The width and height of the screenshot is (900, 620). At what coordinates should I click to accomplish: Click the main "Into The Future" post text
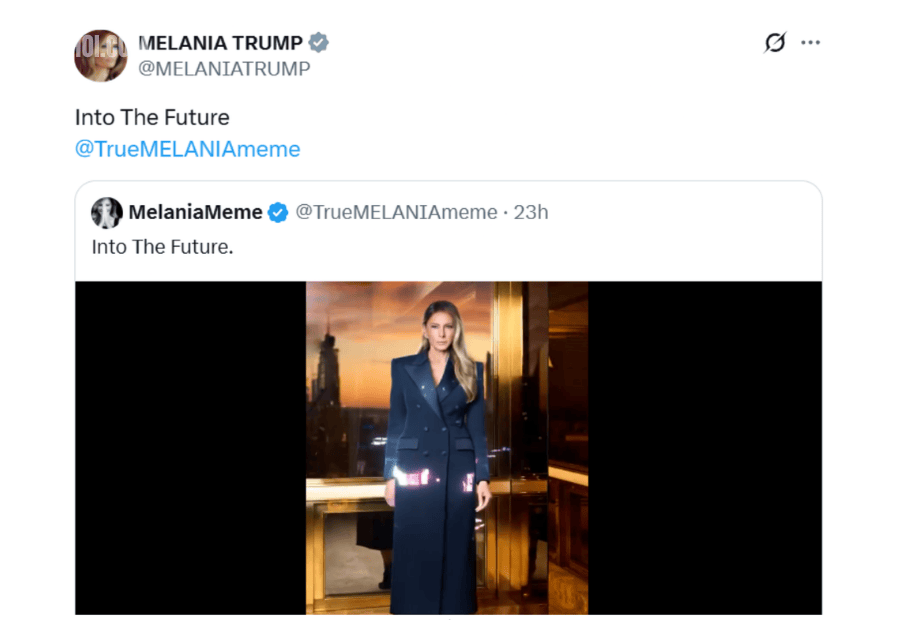[x=152, y=117]
